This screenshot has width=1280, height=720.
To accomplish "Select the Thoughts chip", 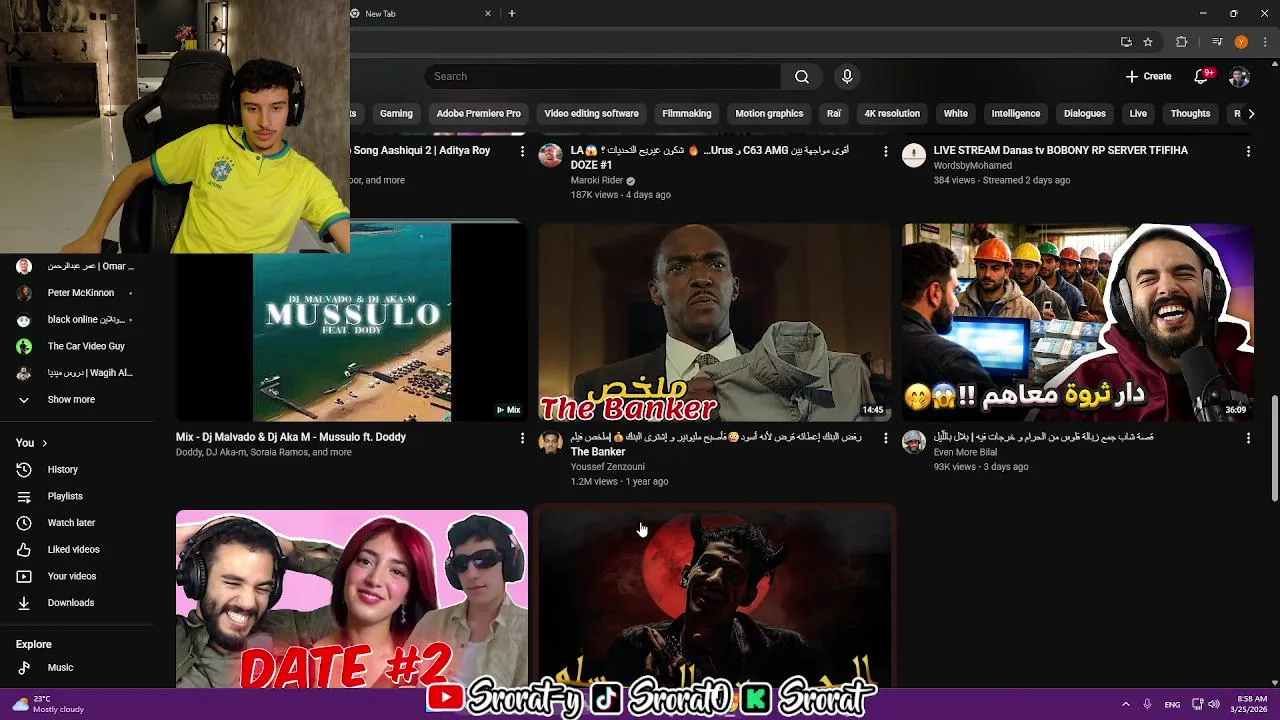I will pos(1190,114).
